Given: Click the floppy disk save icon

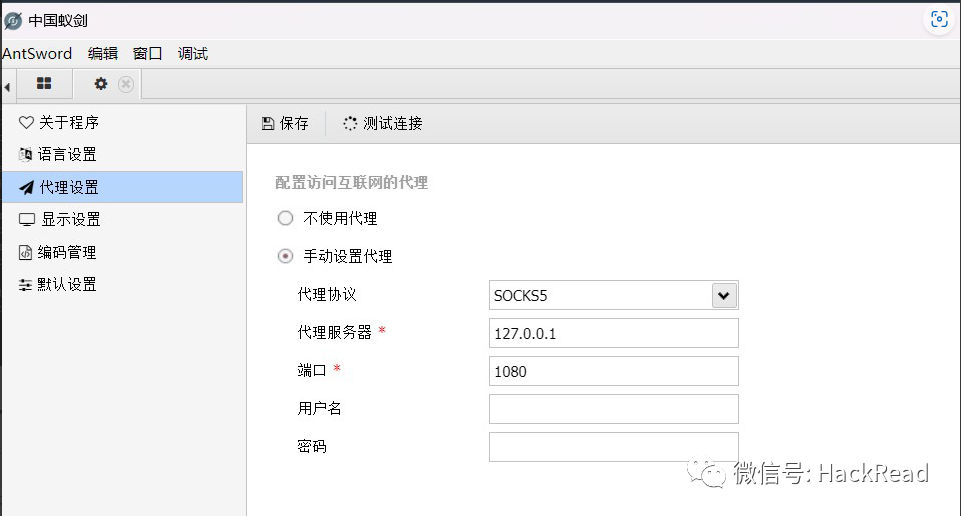Looking at the screenshot, I should (268, 124).
